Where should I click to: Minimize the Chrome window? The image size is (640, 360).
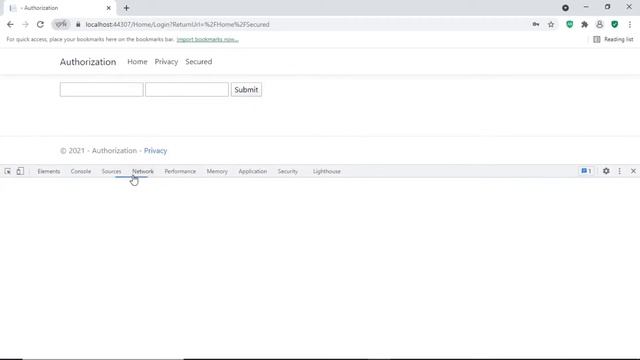tap(586, 7)
